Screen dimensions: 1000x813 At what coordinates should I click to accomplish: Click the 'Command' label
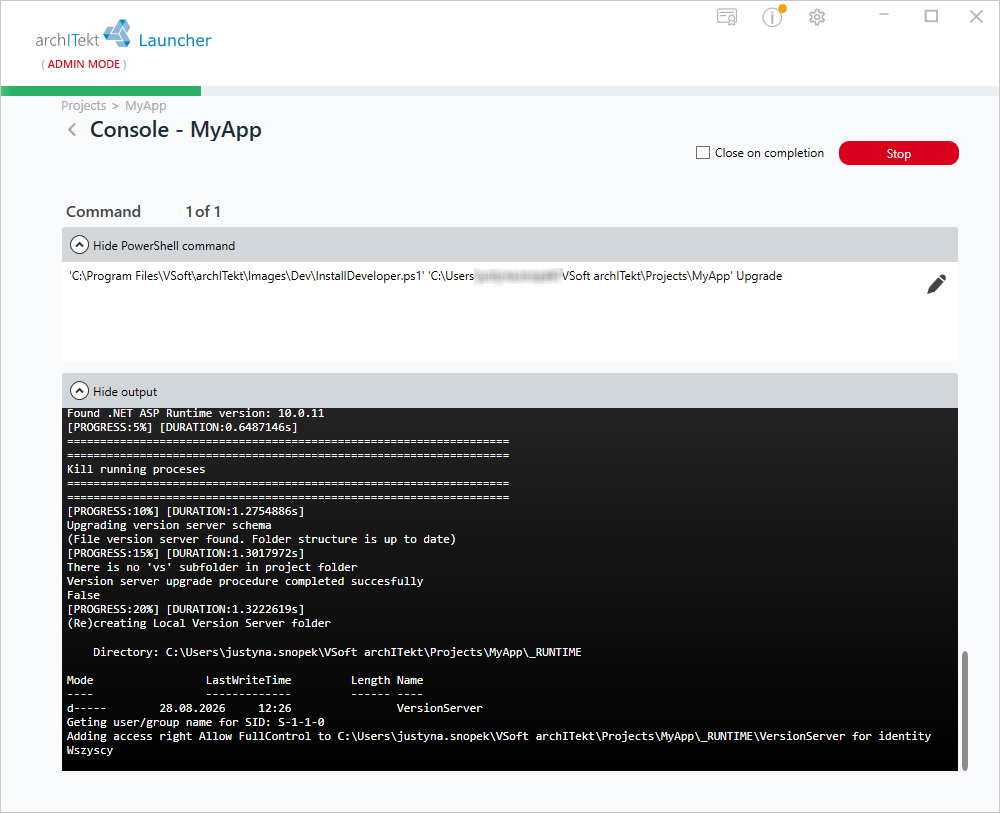[103, 212]
